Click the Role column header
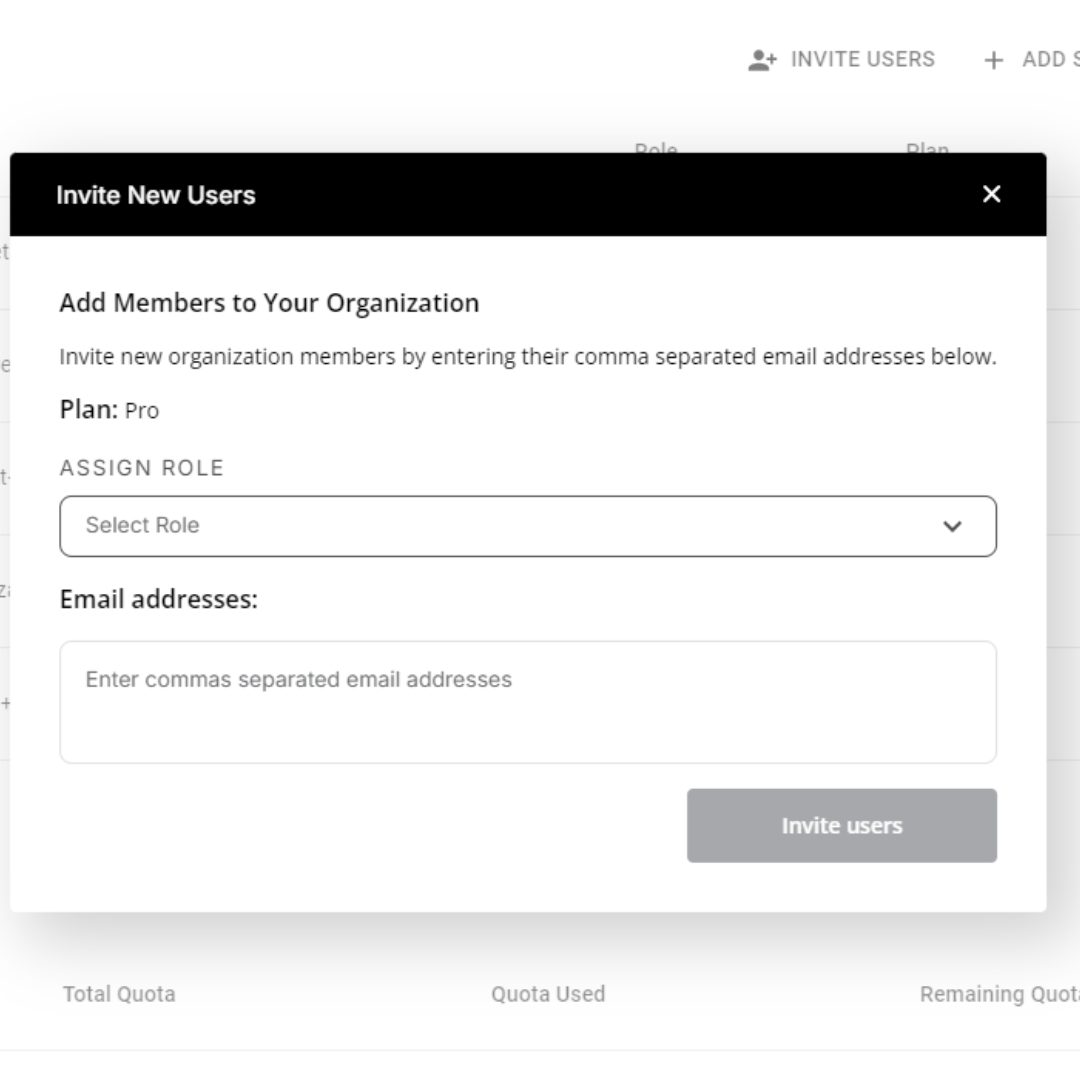Image resolution: width=1080 pixels, height=1080 pixels. tap(656, 150)
